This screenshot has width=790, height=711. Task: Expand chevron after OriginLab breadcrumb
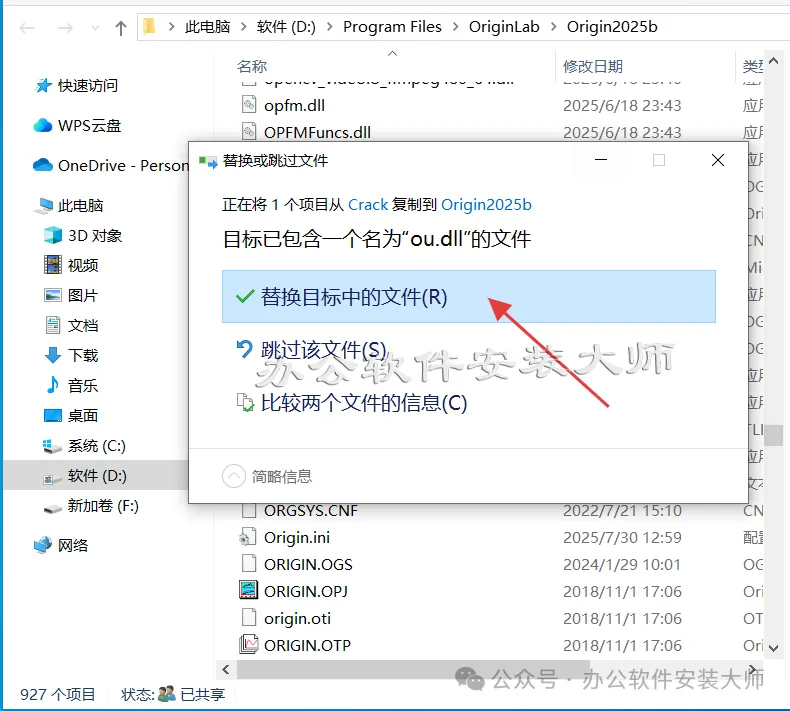click(553, 27)
